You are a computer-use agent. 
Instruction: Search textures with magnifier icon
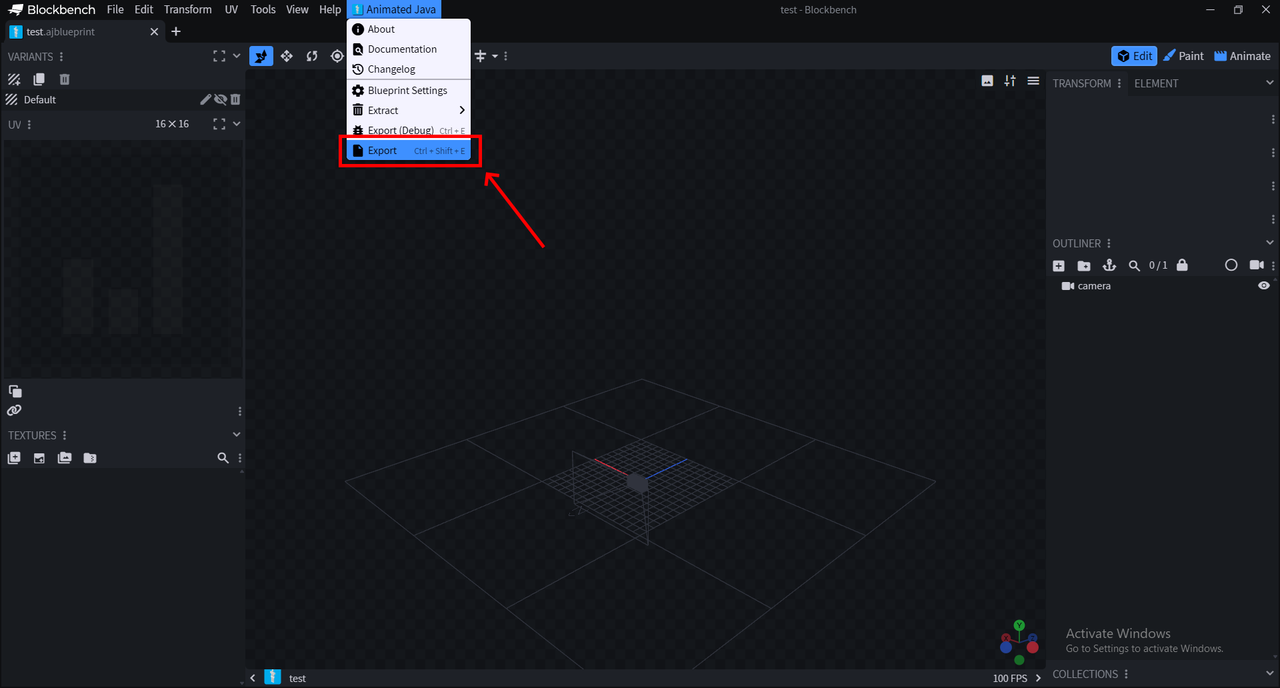click(223, 458)
